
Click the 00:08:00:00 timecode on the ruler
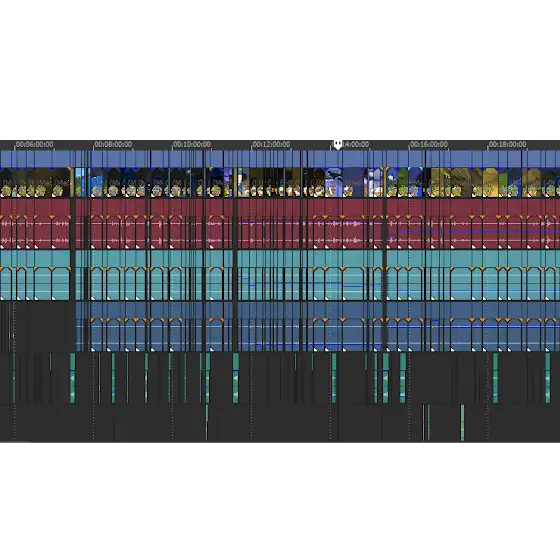113,144
